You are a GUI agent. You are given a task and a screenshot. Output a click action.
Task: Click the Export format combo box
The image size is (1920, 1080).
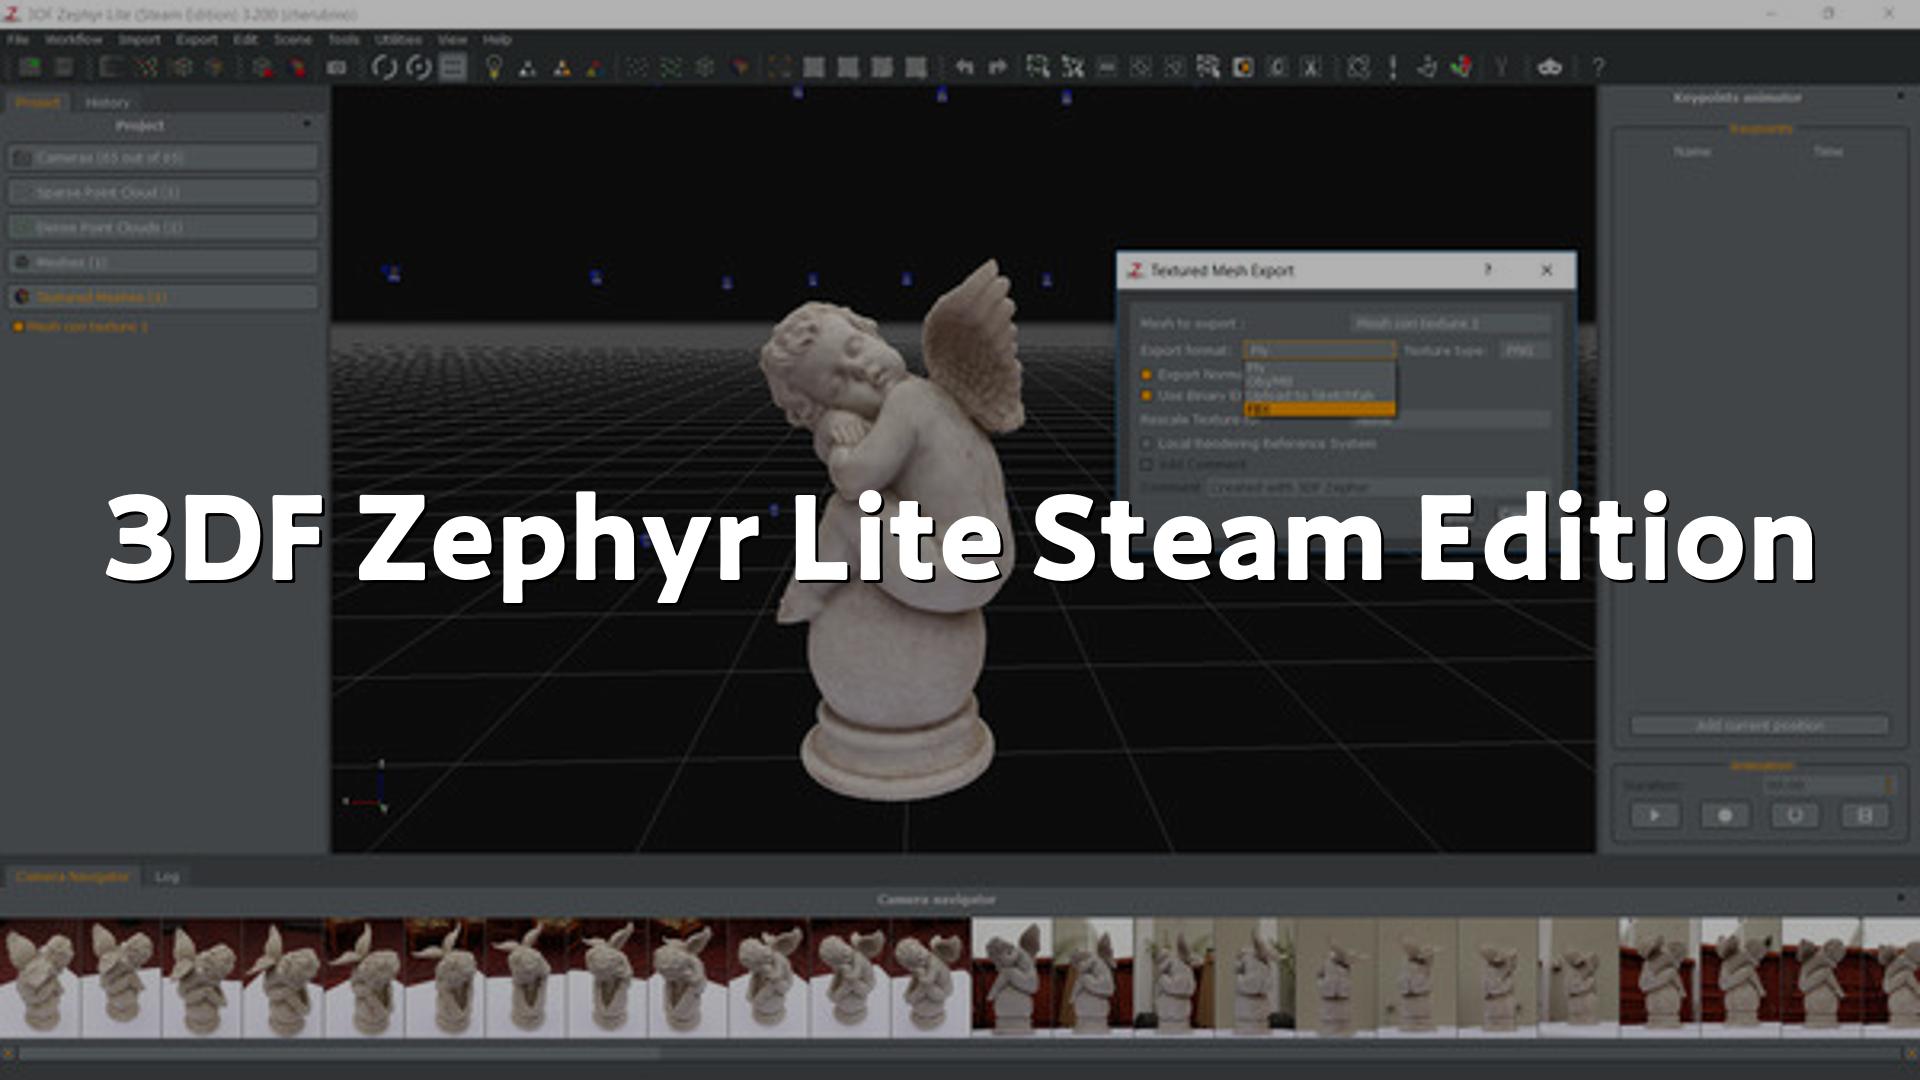coord(1319,350)
